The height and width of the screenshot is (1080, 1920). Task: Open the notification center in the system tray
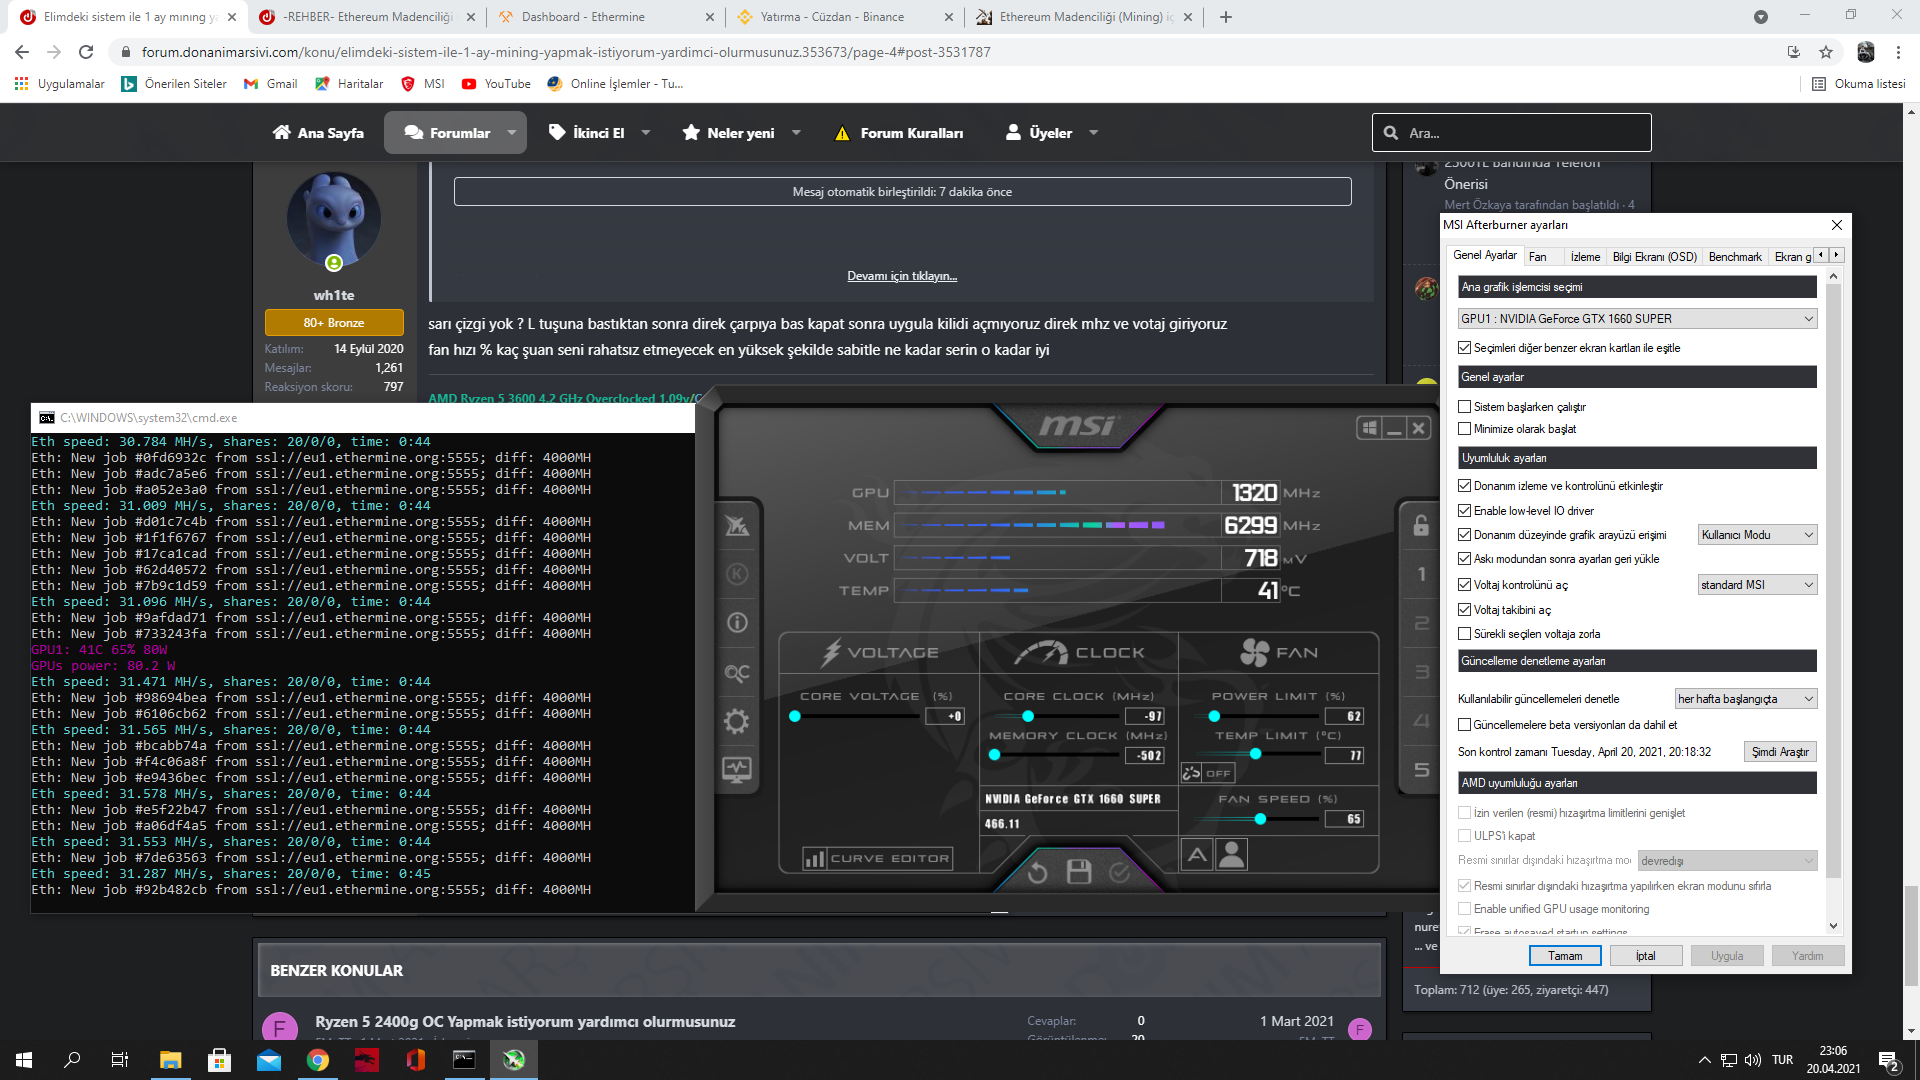click(1889, 1060)
